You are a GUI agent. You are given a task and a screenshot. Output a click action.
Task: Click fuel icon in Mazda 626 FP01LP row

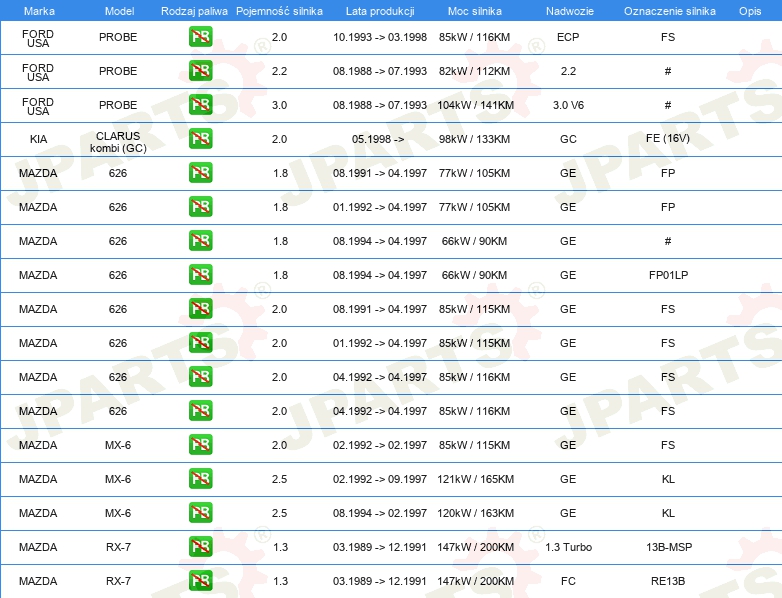tap(200, 275)
